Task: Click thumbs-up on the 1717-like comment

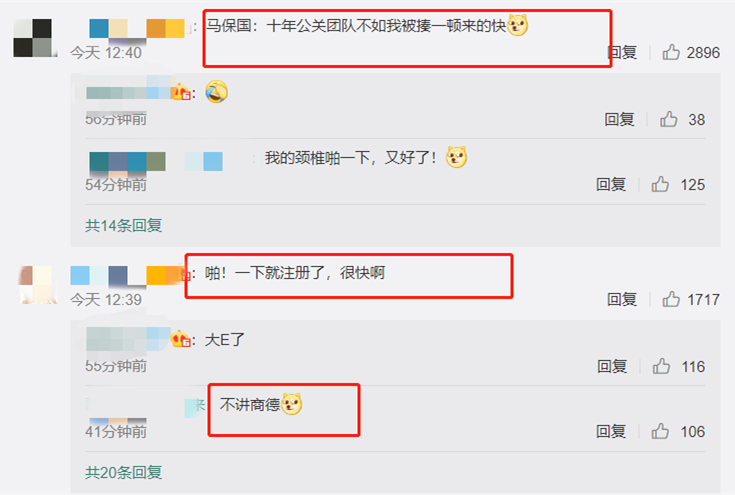Action: pyautogui.click(x=671, y=299)
